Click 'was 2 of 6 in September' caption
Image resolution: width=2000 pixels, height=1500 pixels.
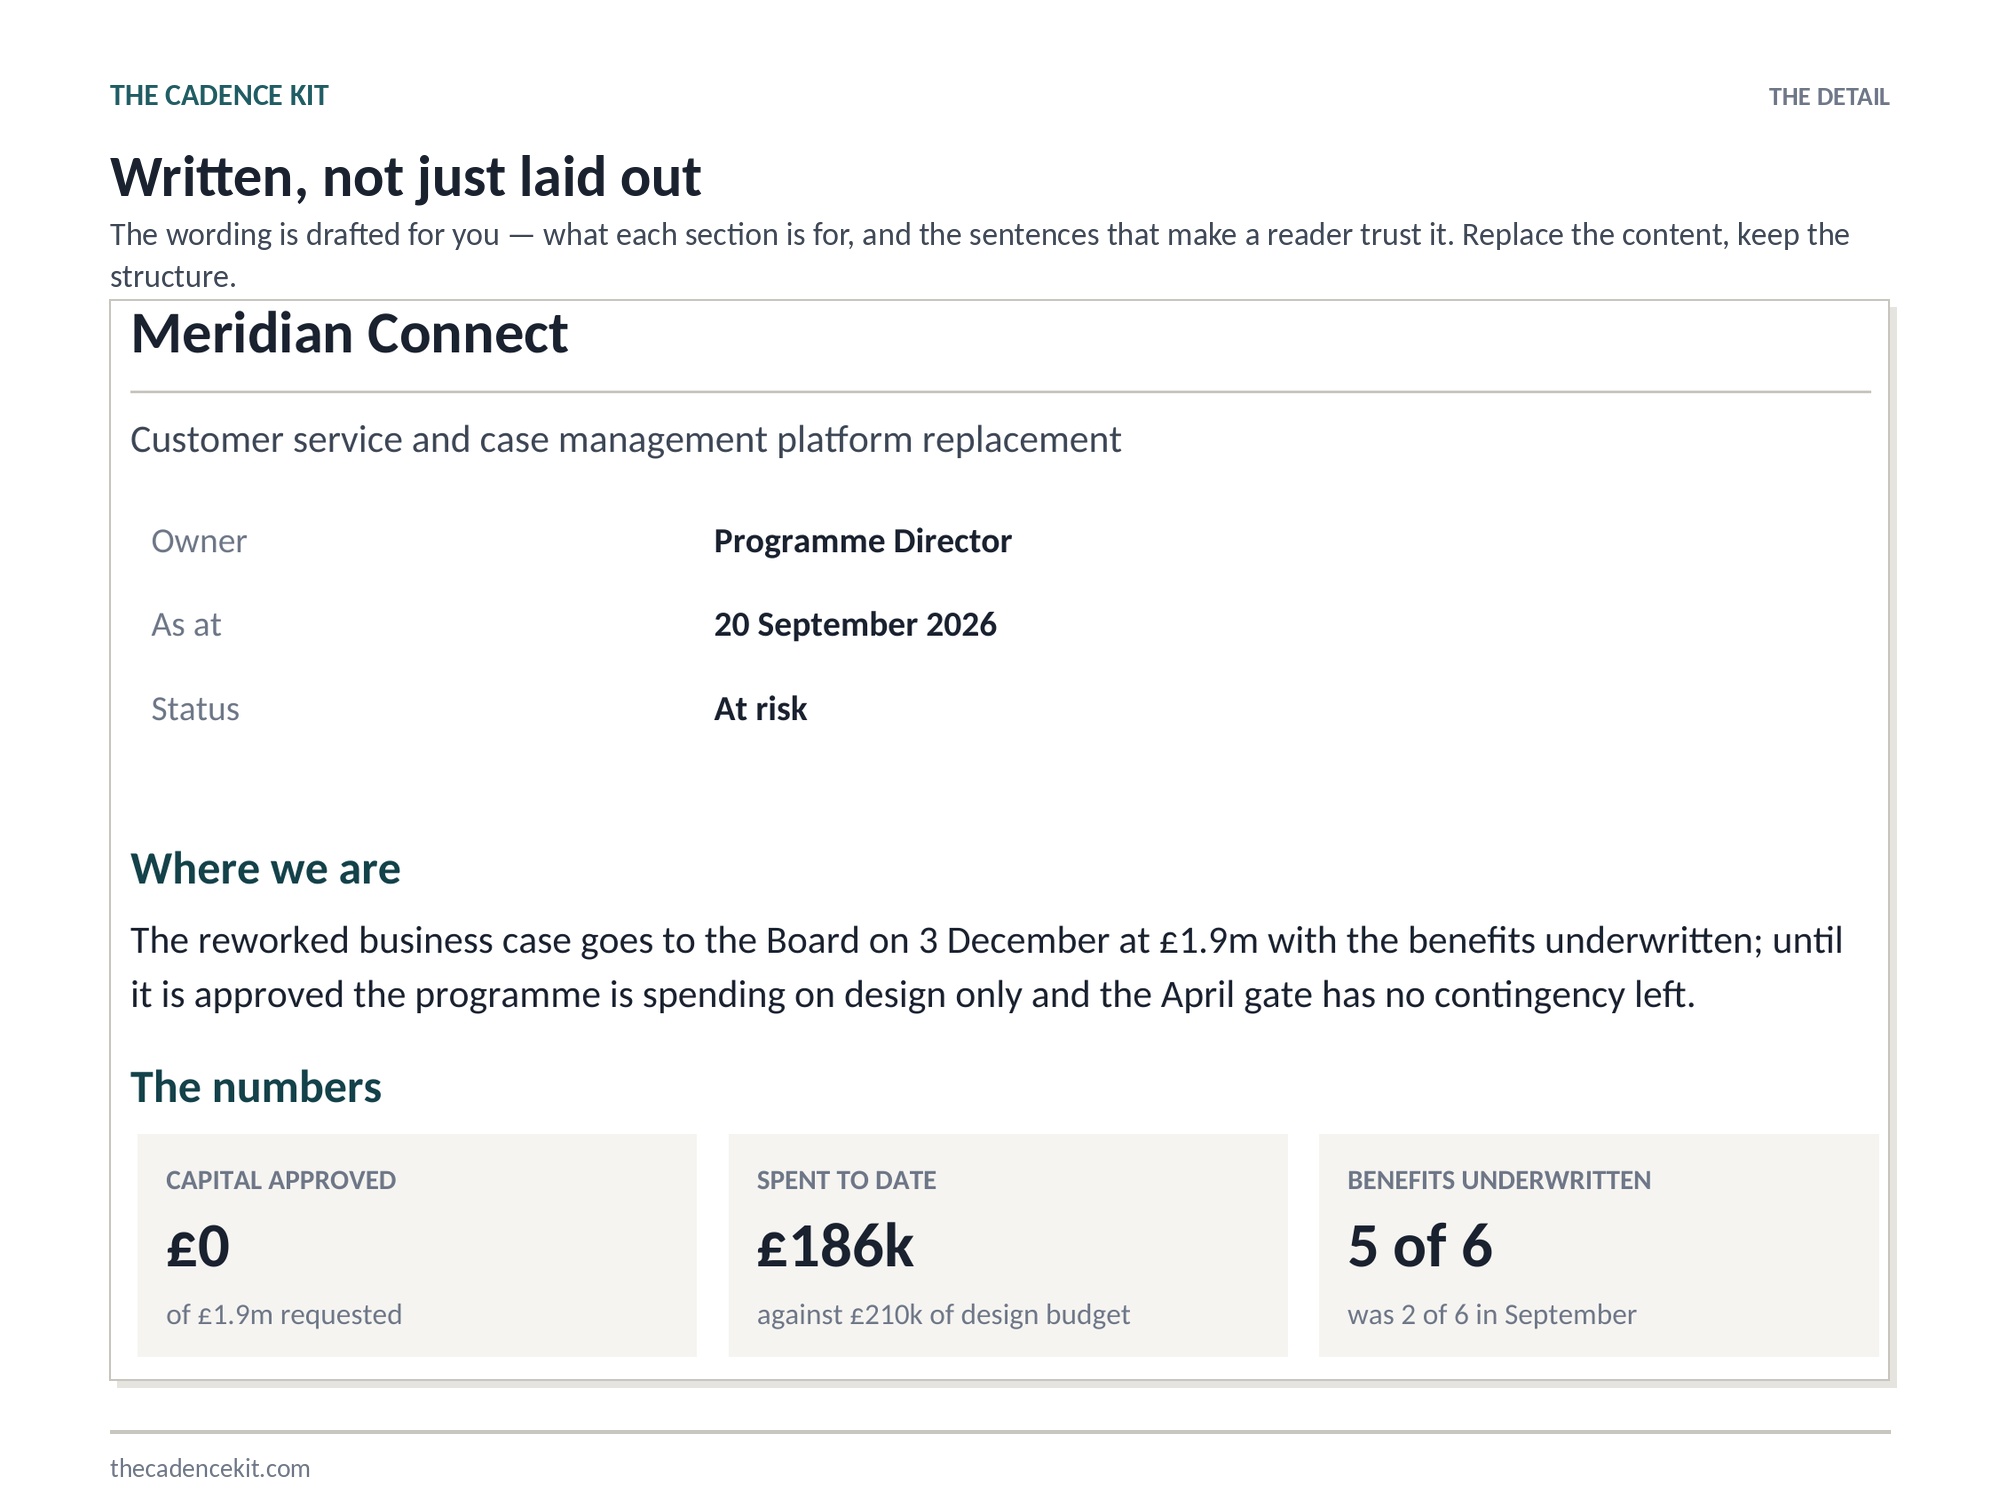(x=1492, y=1315)
